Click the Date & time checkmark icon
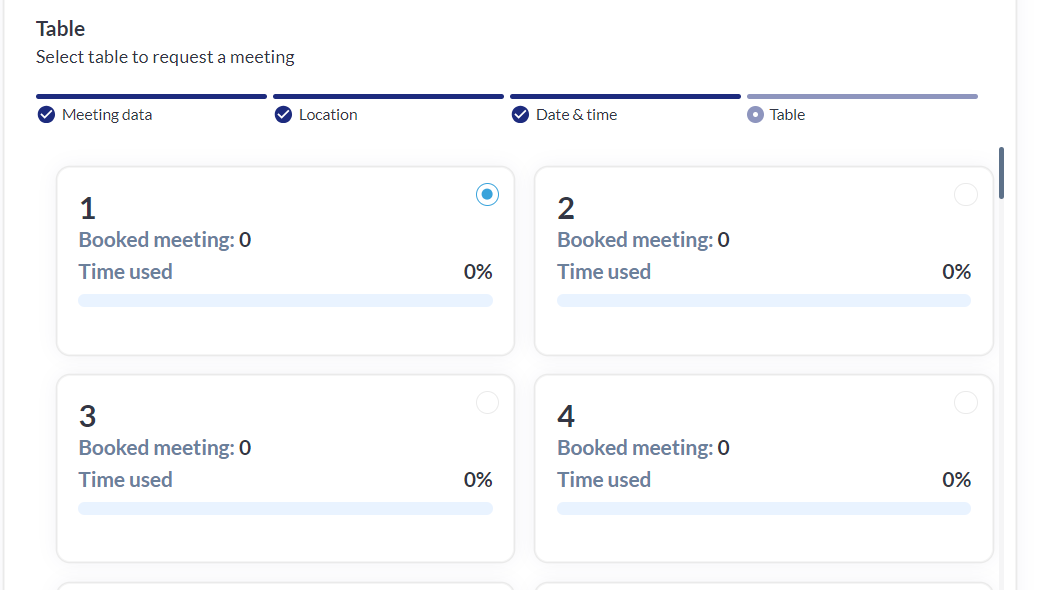This screenshot has height=590, width=1041. coord(520,115)
